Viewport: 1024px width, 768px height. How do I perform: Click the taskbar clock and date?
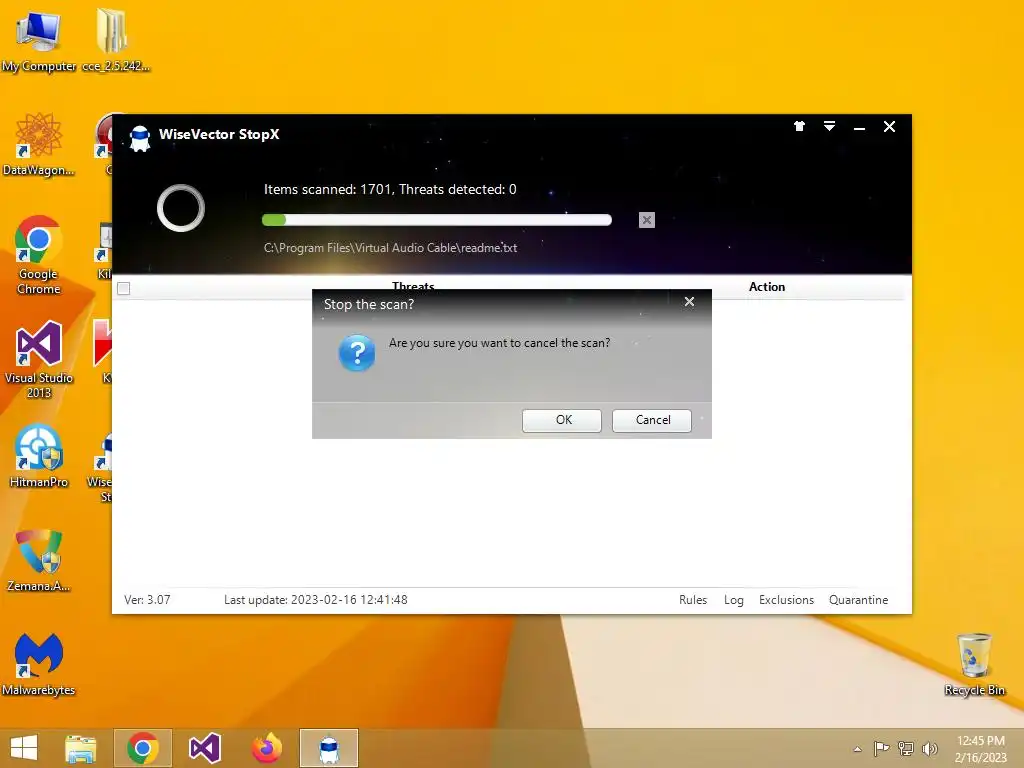coord(980,749)
